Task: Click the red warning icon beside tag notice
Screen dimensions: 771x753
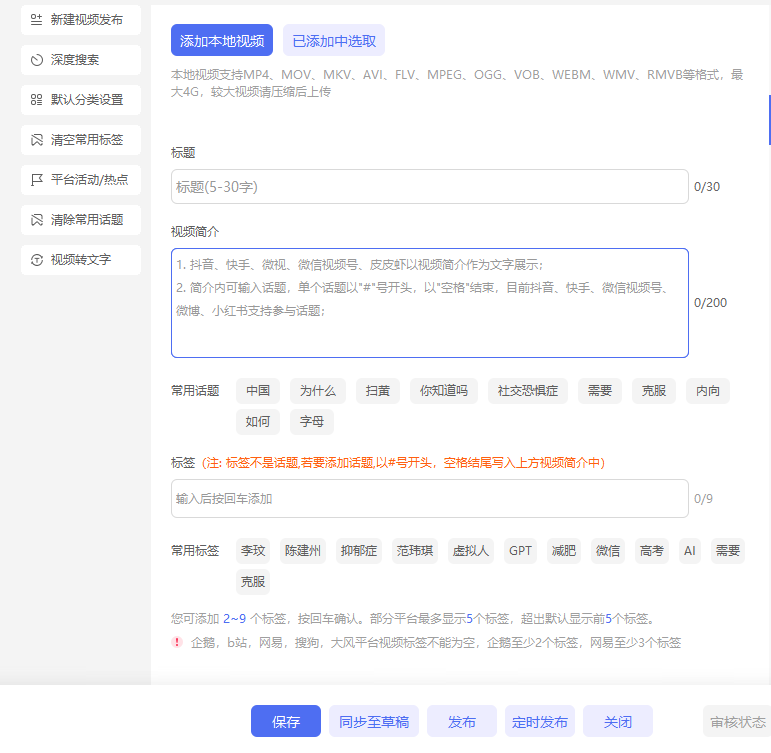Action: [x=178, y=642]
